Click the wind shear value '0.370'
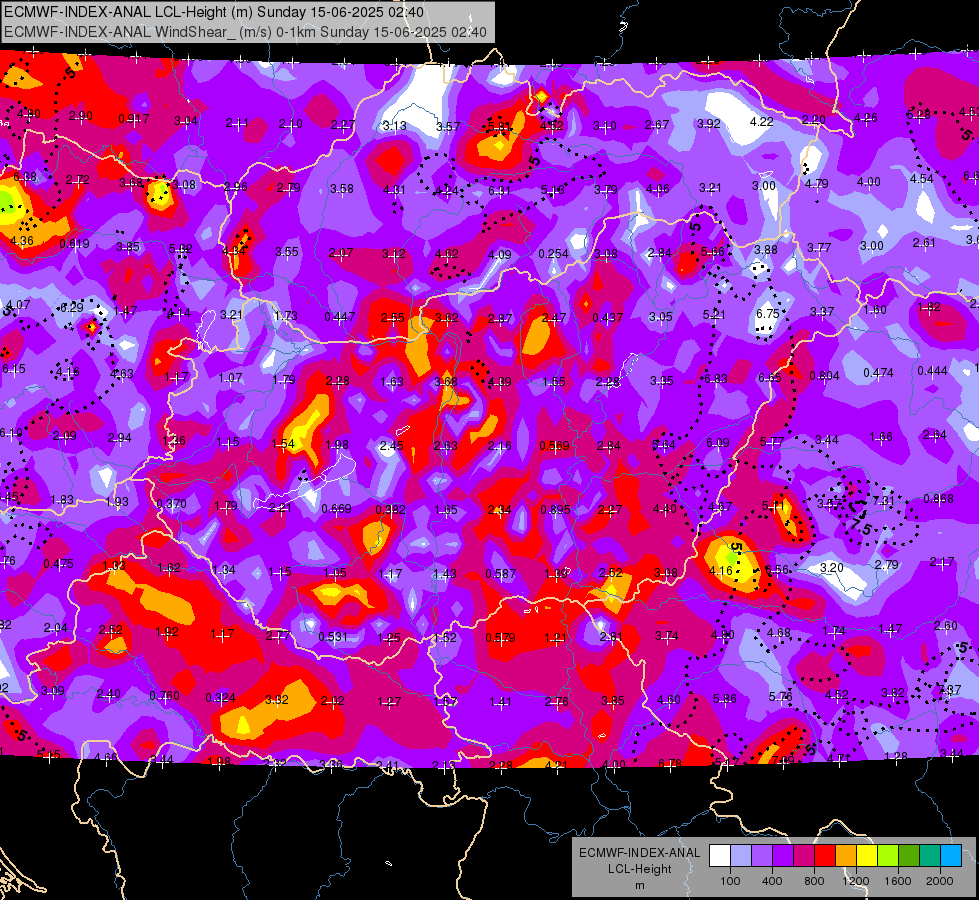Screen dimensions: 979x900 pyautogui.click(x=171, y=503)
